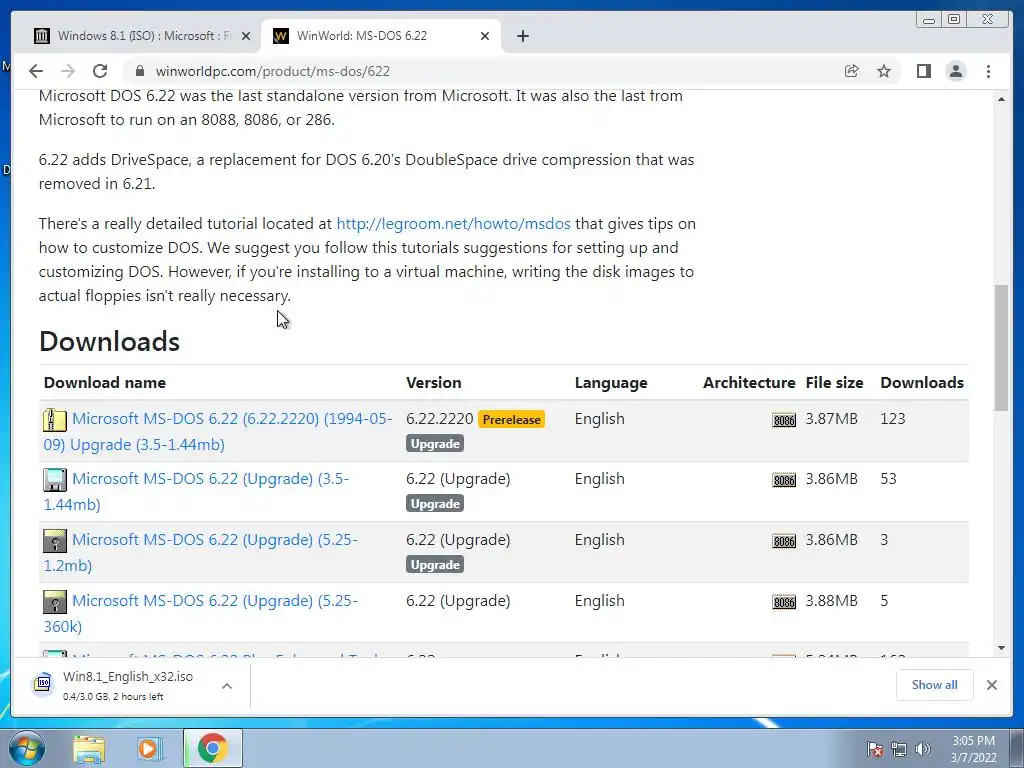Click the vertical scrollbar thumb
This screenshot has width=1024, height=768.
click(1001, 347)
